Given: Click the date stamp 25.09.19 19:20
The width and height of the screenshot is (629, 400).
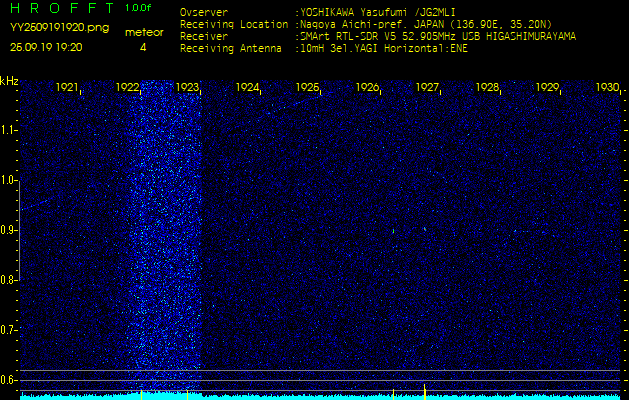Looking at the screenshot, I should tap(46, 47).
